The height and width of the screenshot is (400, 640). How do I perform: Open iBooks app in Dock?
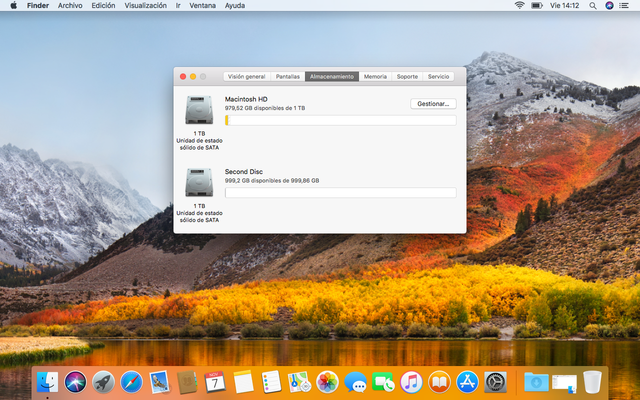[x=439, y=382]
